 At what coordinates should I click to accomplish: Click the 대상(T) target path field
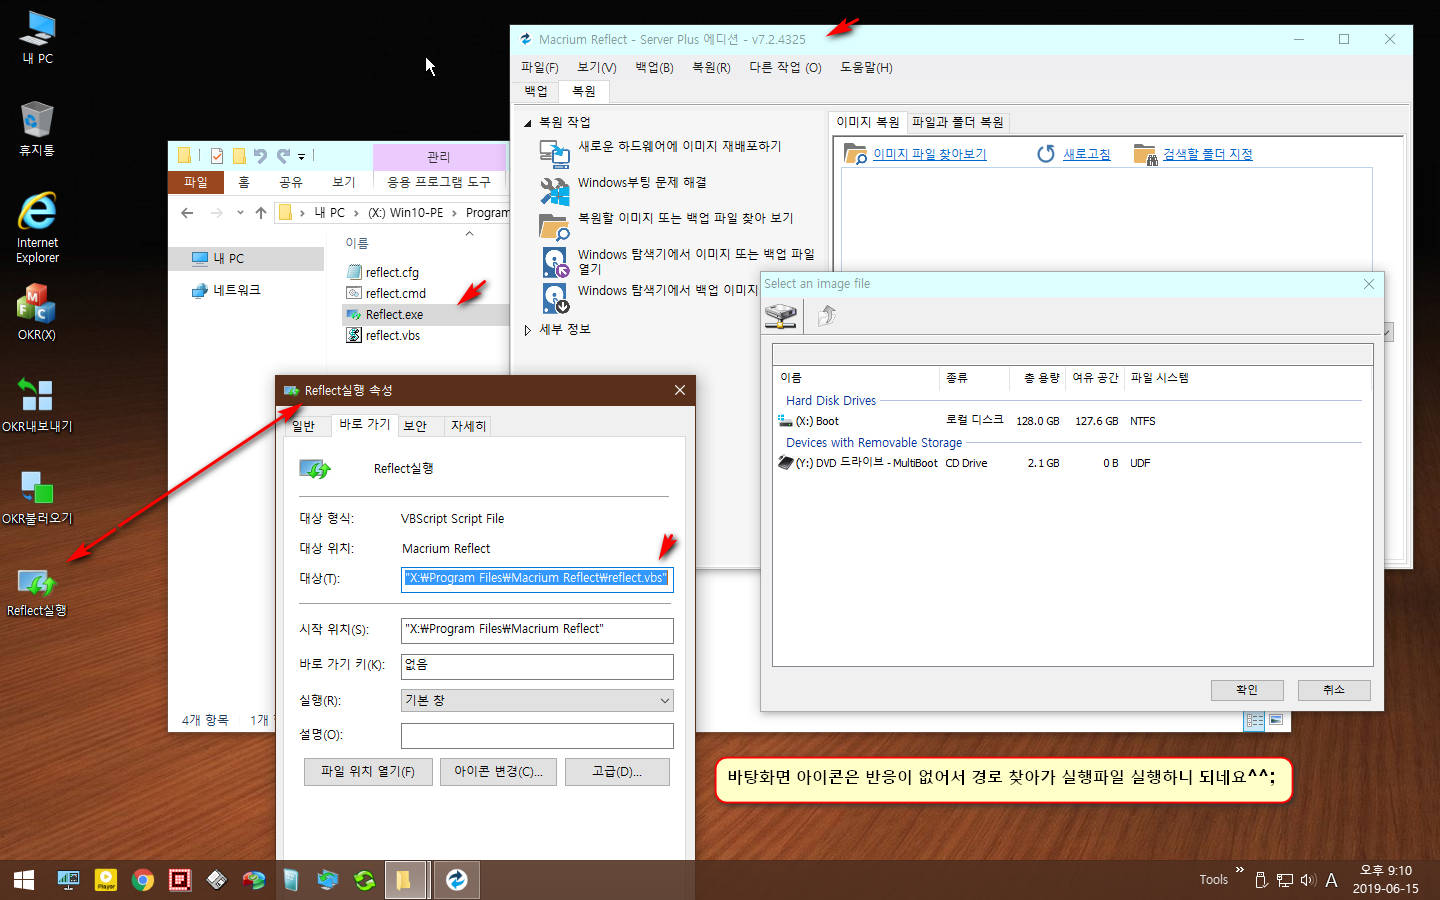[x=537, y=579]
